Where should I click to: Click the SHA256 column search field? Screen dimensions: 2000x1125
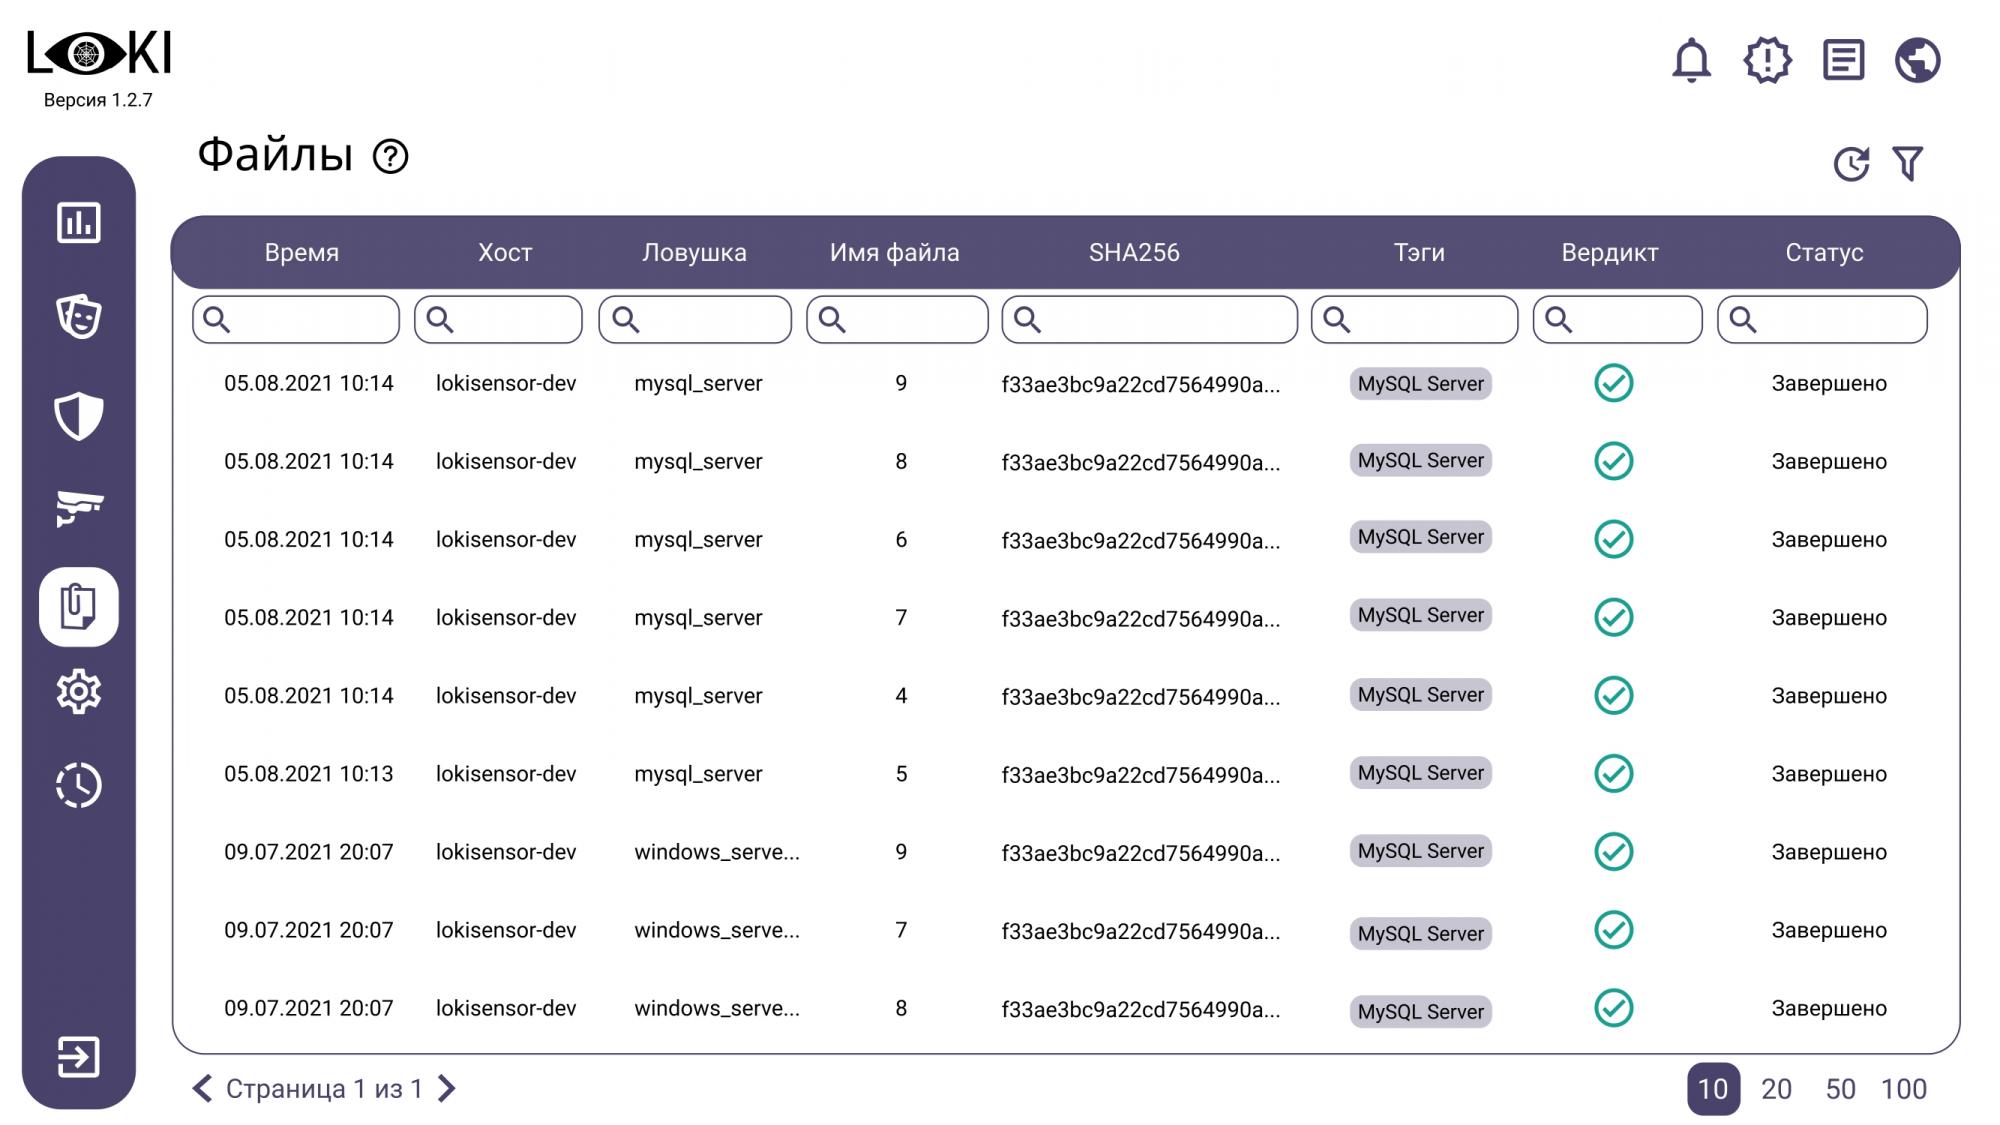tap(1160, 320)
